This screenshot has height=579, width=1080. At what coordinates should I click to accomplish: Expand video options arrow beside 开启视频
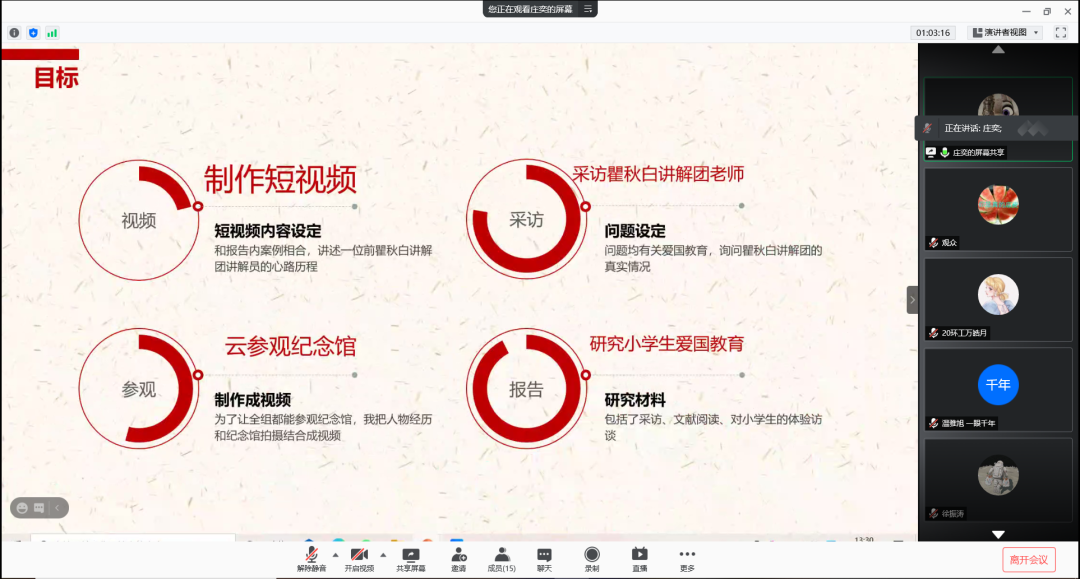tap(383, 554)
